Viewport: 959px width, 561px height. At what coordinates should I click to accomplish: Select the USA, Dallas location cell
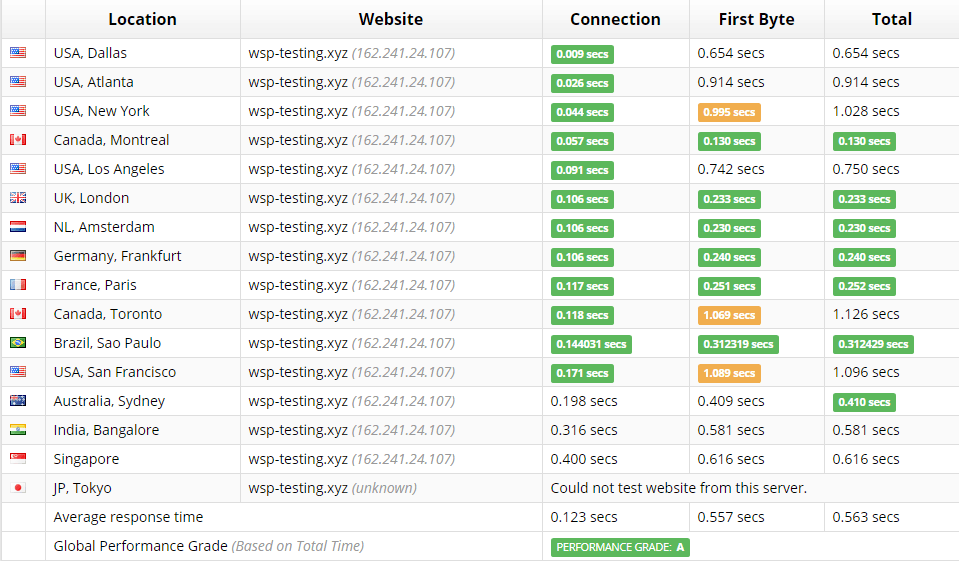(143, 53)
